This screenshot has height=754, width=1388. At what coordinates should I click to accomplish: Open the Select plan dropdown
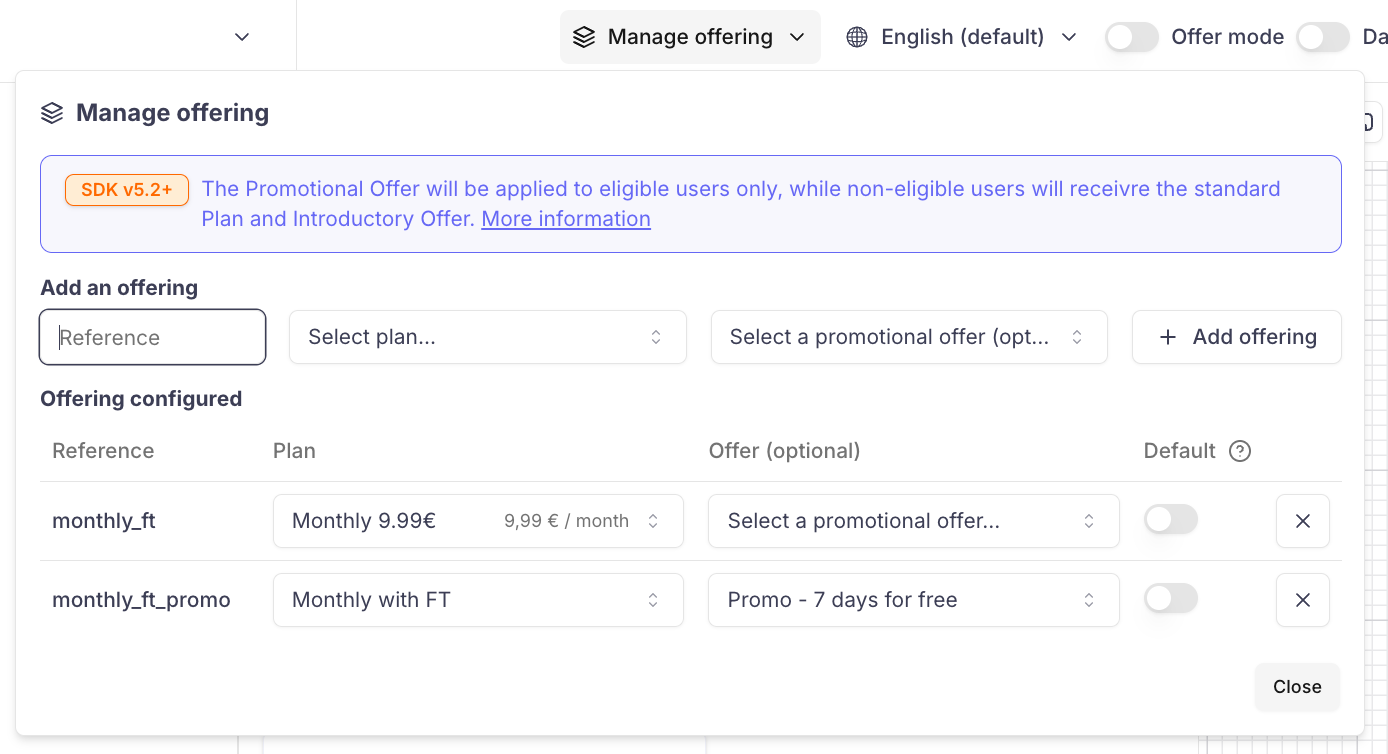[487, 337]
